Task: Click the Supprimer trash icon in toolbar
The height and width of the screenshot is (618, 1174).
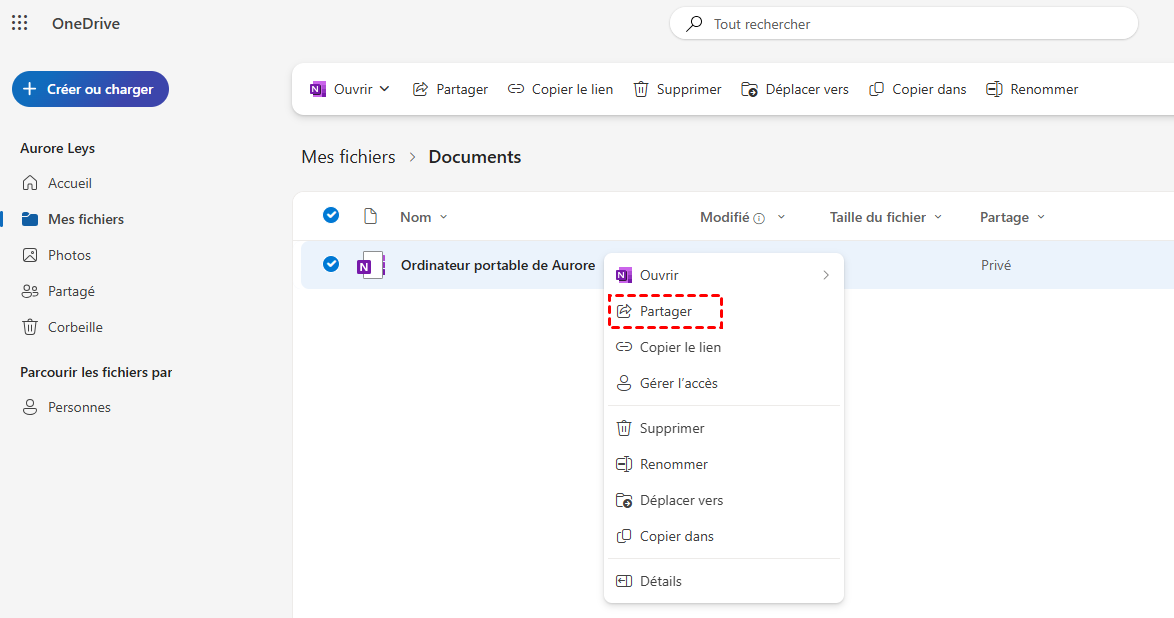Action: pos(641,89)
